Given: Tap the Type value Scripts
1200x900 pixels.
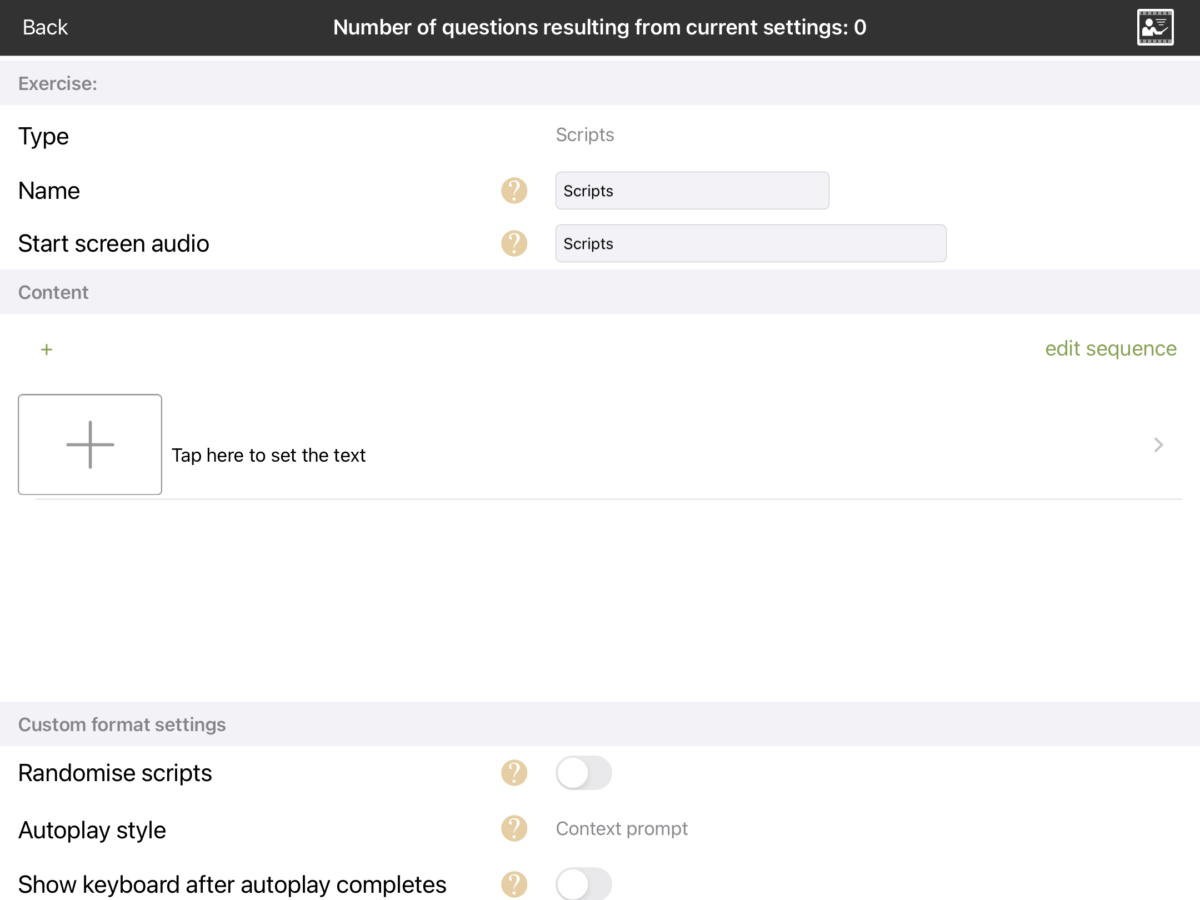Looking at the screenshot, I should (585, 135).
